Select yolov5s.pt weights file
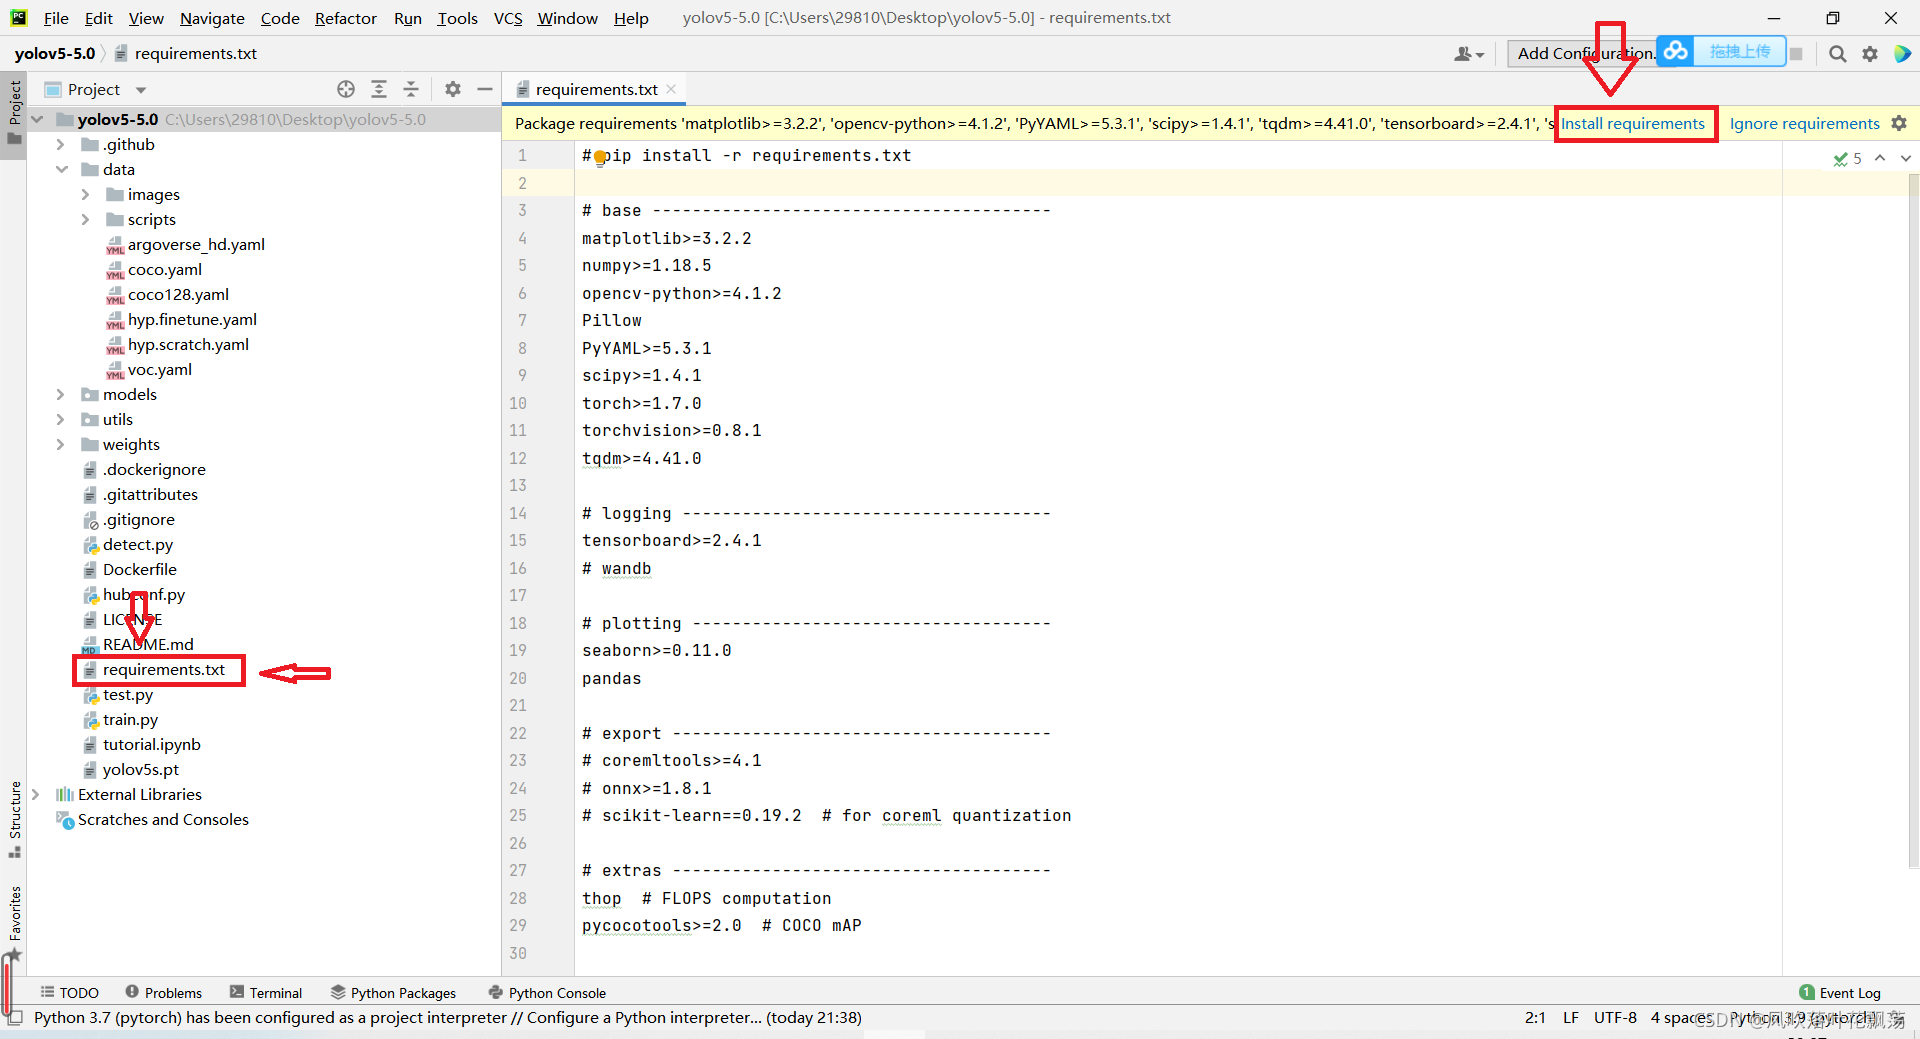Viewport: 1920px width, 1039px height. click(141, 769)
